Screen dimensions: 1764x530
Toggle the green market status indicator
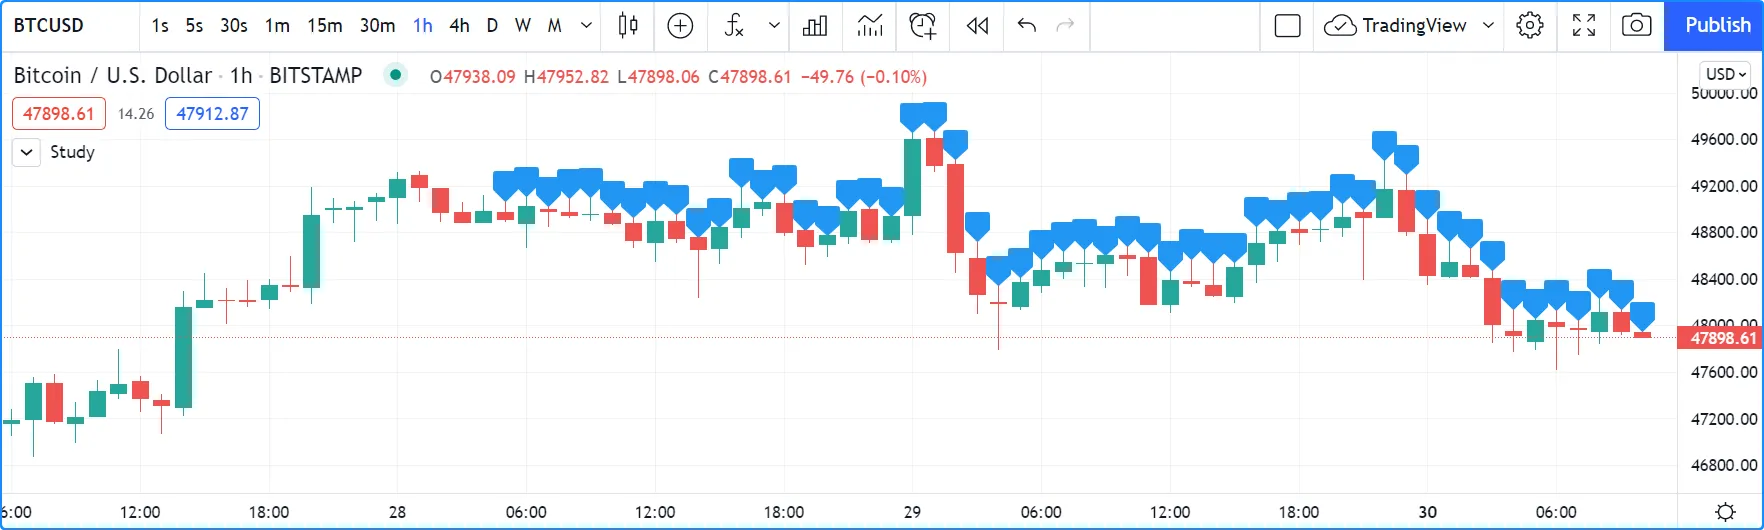(396, 75)
